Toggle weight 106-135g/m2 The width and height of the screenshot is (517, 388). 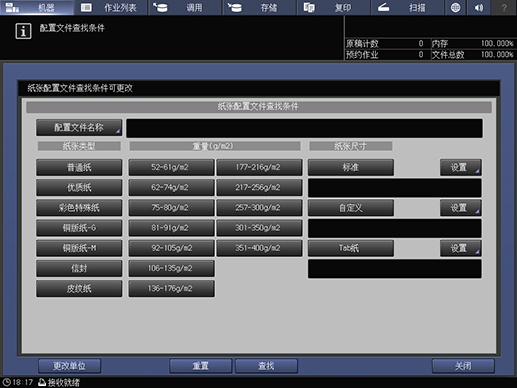pyautogui.click(x=171, y=268)
